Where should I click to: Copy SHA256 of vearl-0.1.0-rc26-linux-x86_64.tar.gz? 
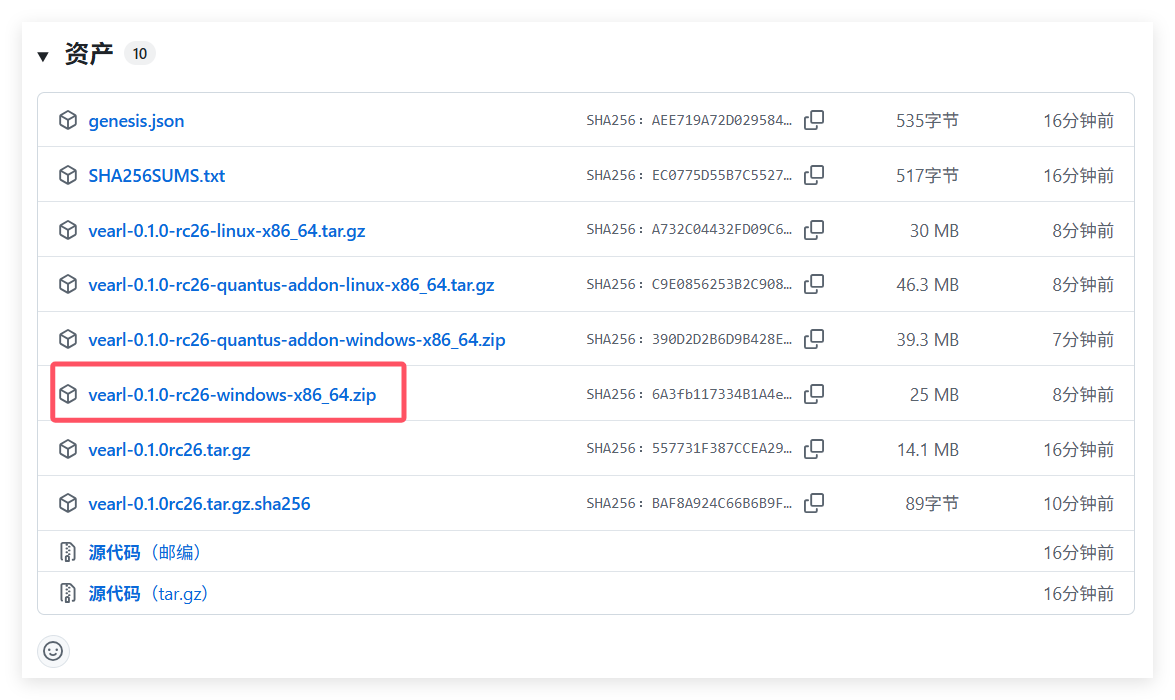click(x=814, y=229)
